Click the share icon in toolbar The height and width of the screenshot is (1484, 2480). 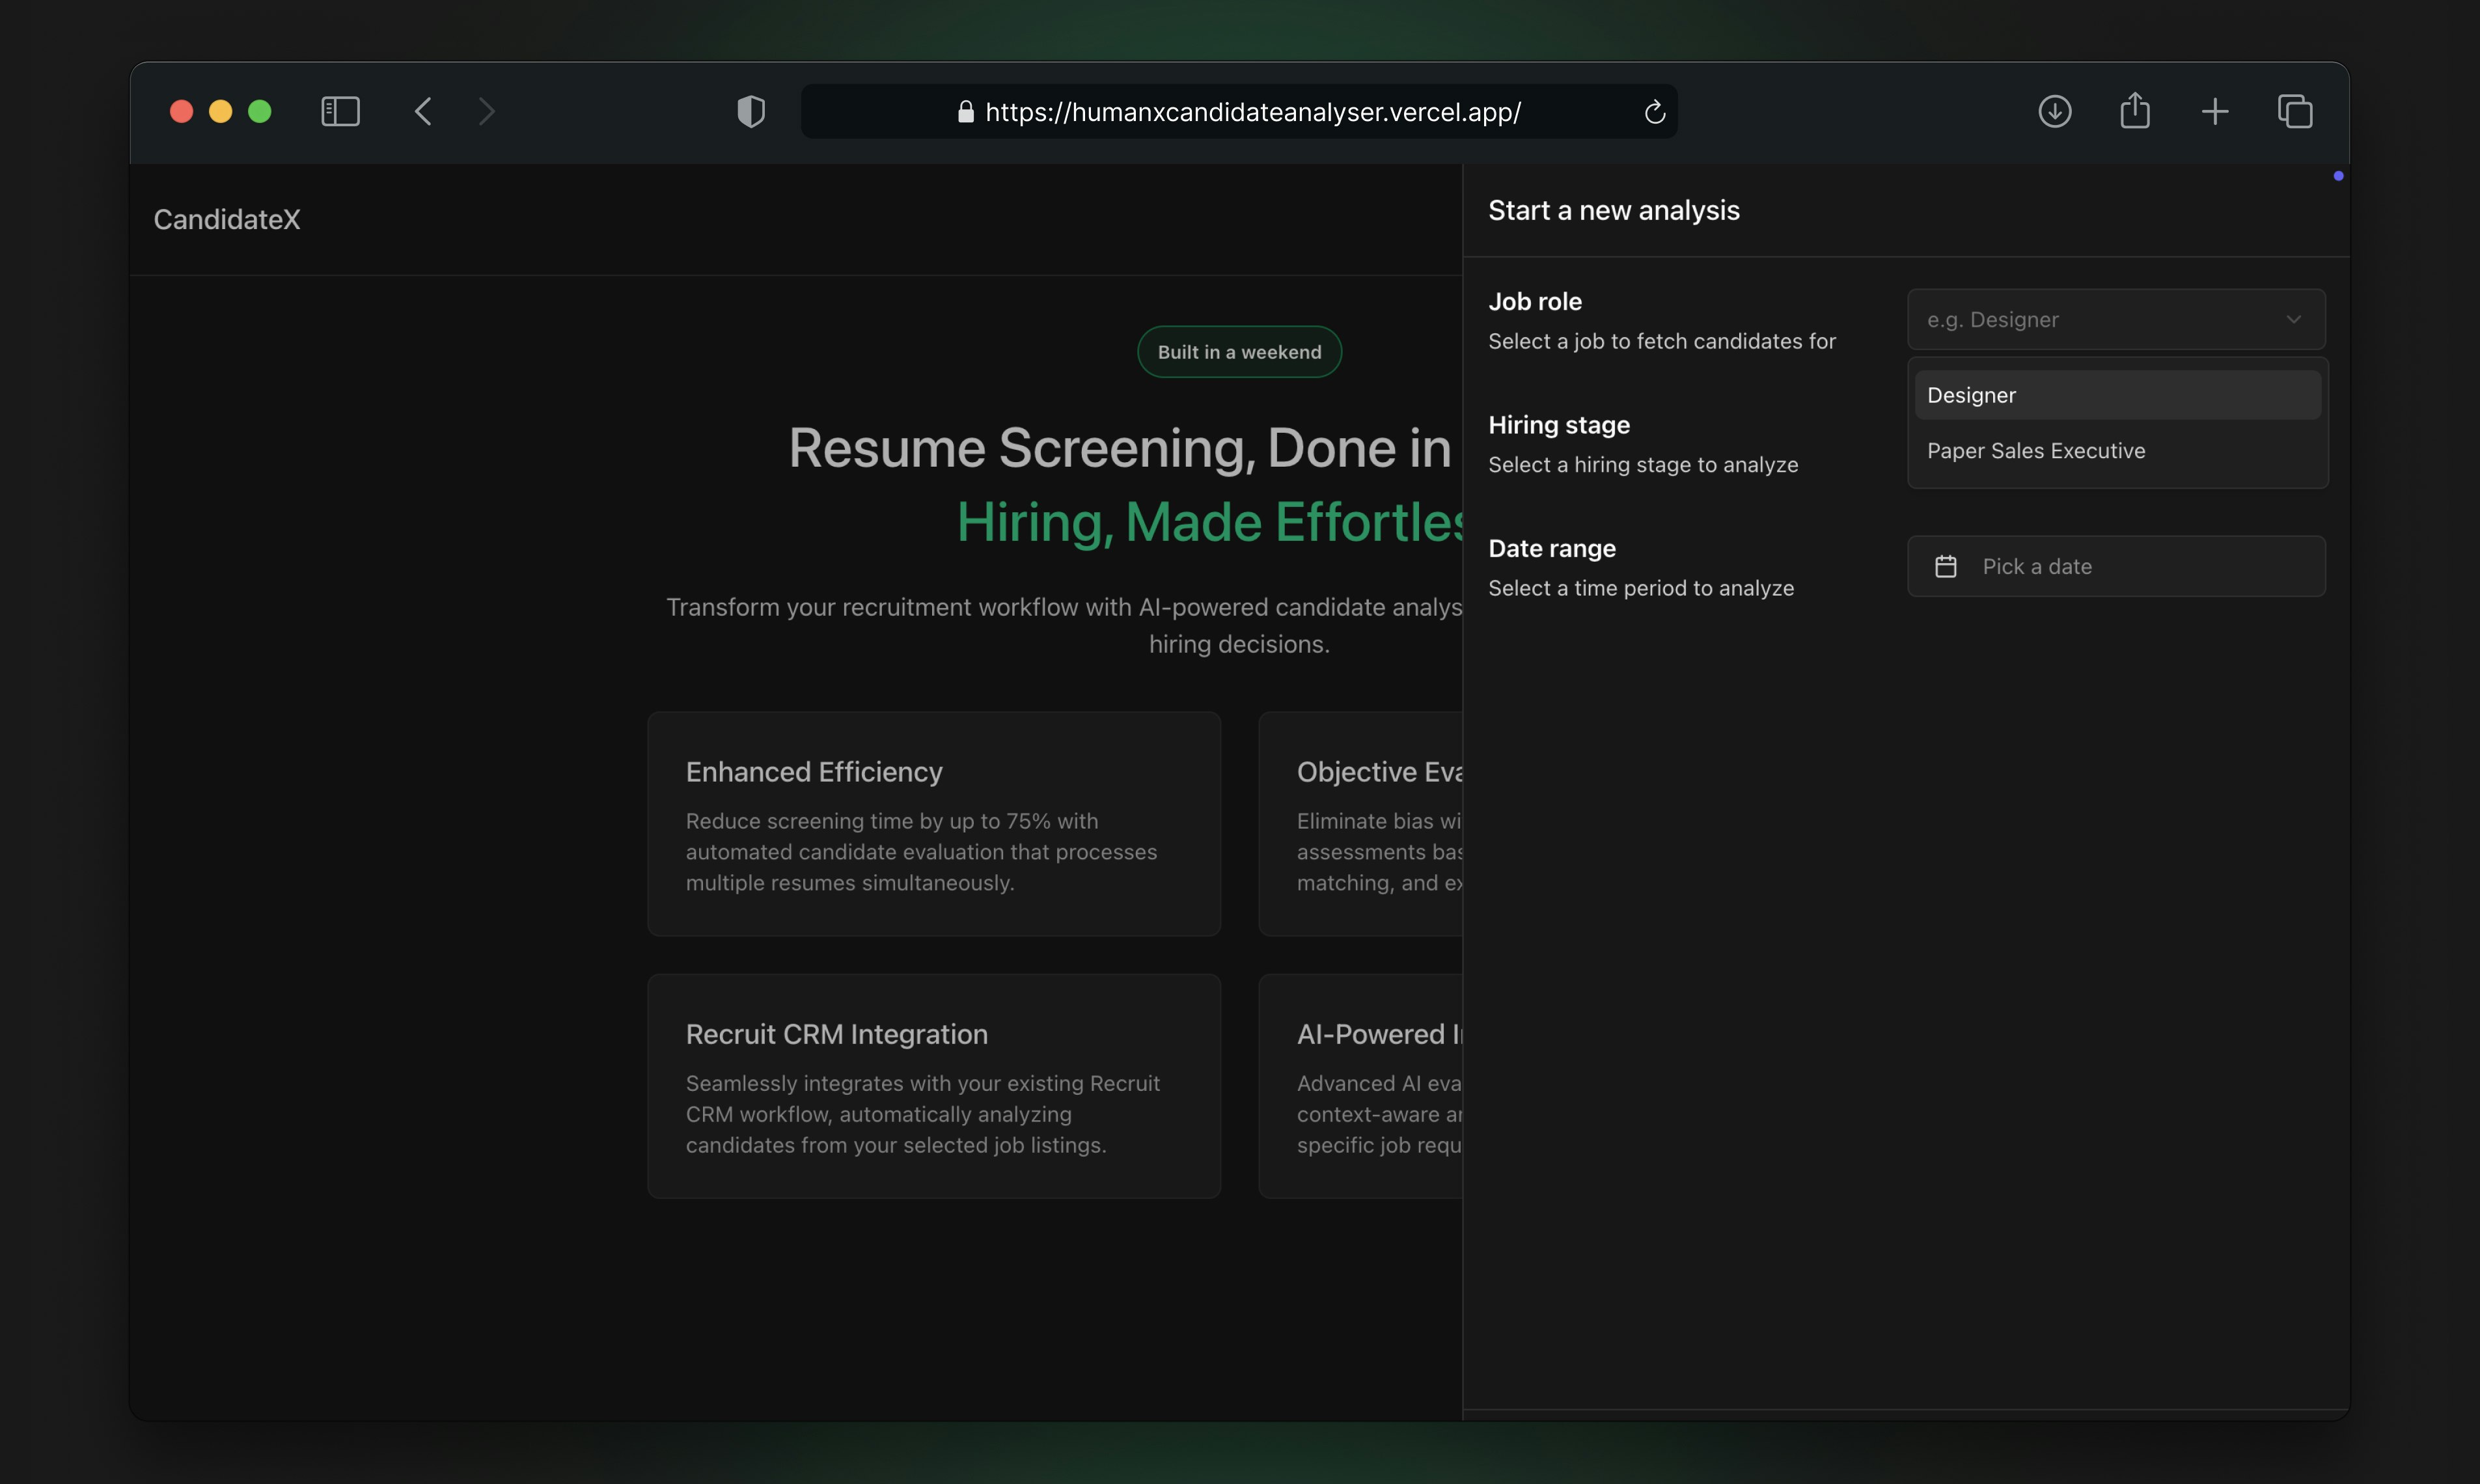click(2134, 110)
